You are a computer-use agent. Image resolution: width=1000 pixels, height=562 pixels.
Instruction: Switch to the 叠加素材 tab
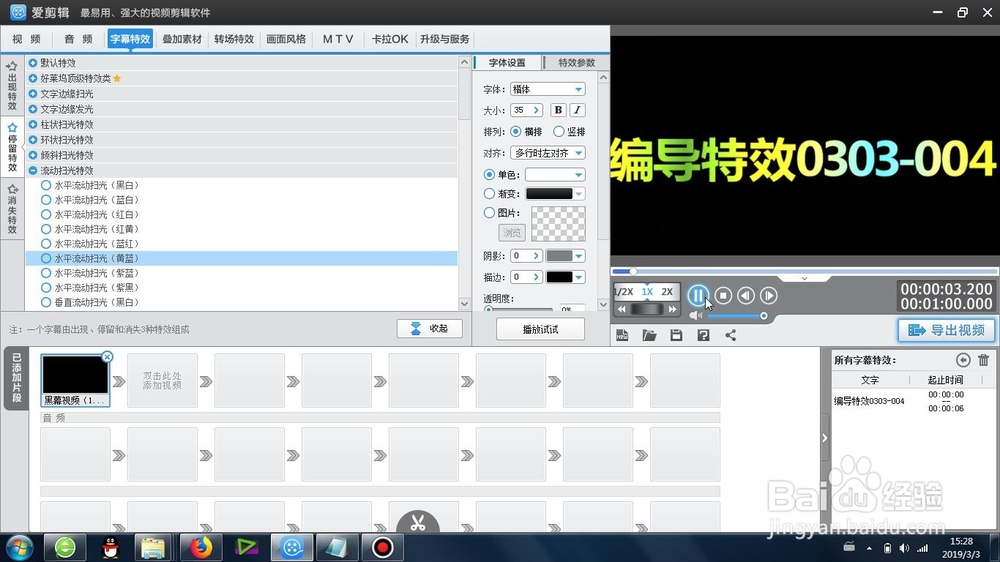182,39
